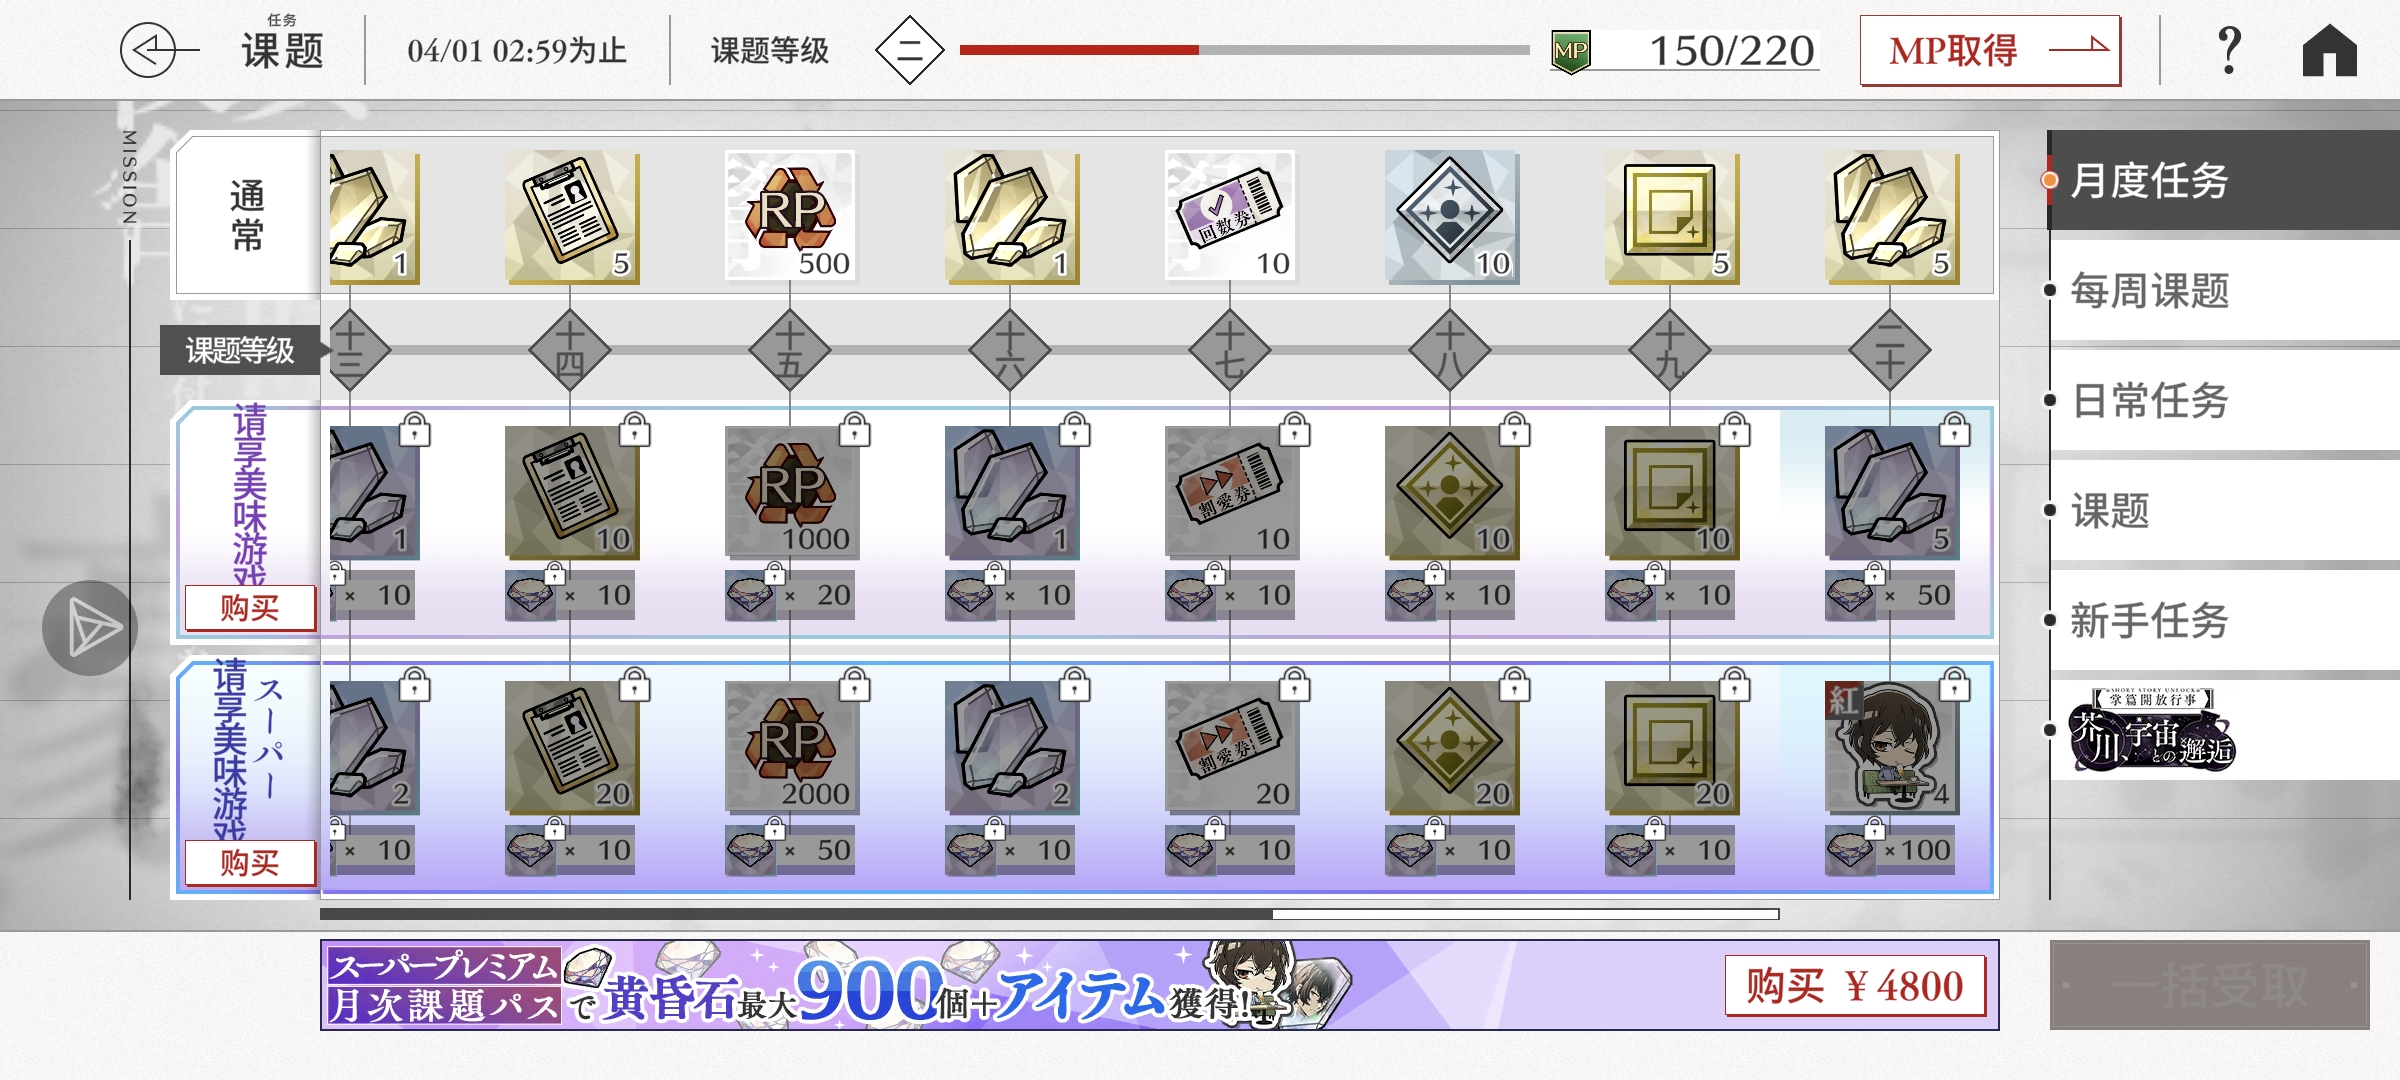Viewport: 2400px width, 1080px height.
Task: Select the RP 500 reward in 通常 row
Action: point(790,216)
